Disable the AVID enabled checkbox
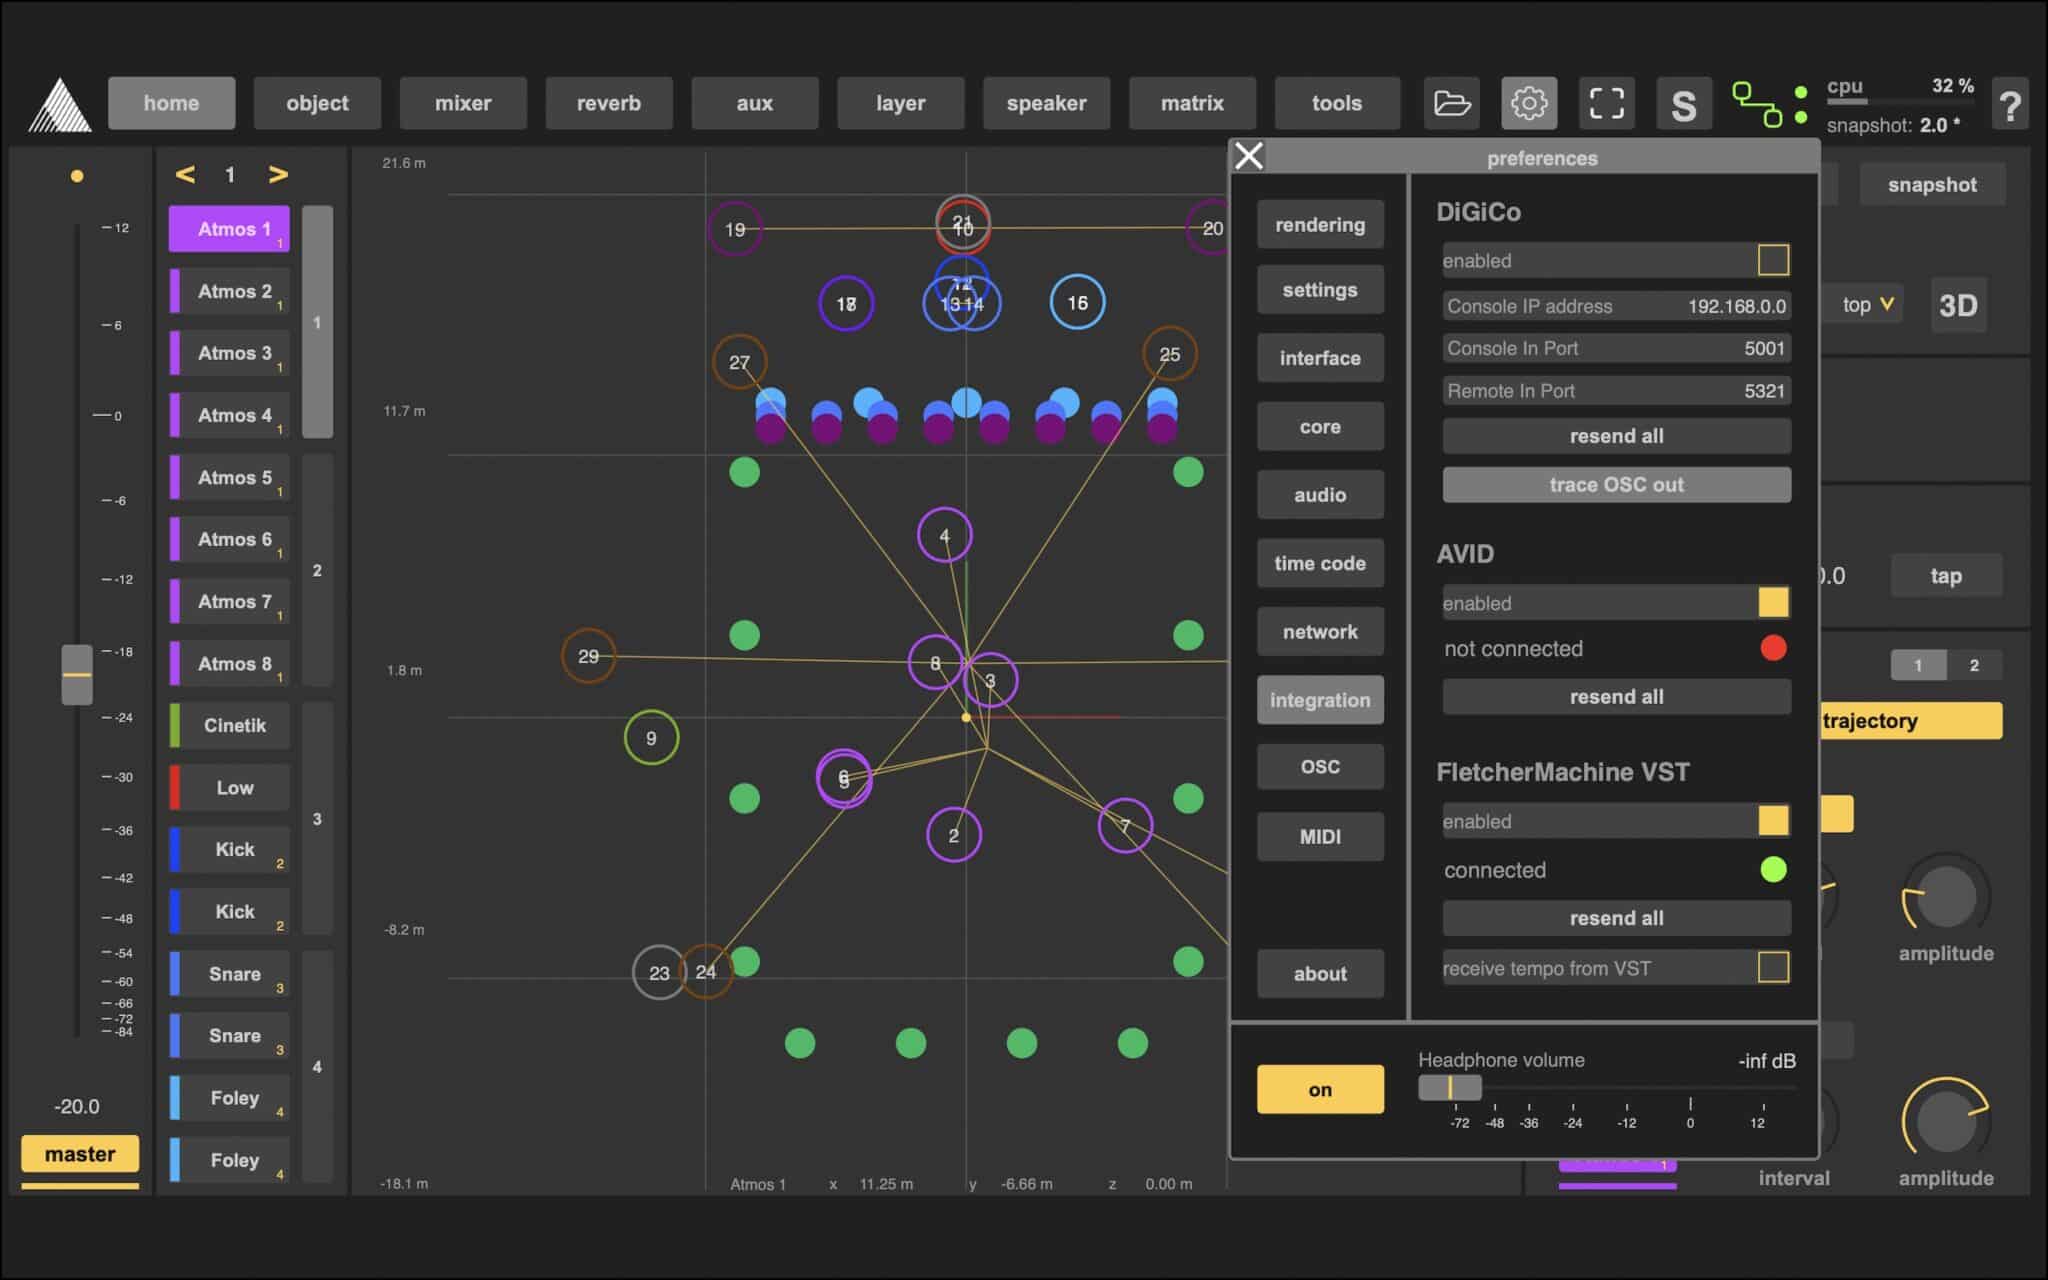This screenshot has width=2048, height=1280. tap(1772, 603)
